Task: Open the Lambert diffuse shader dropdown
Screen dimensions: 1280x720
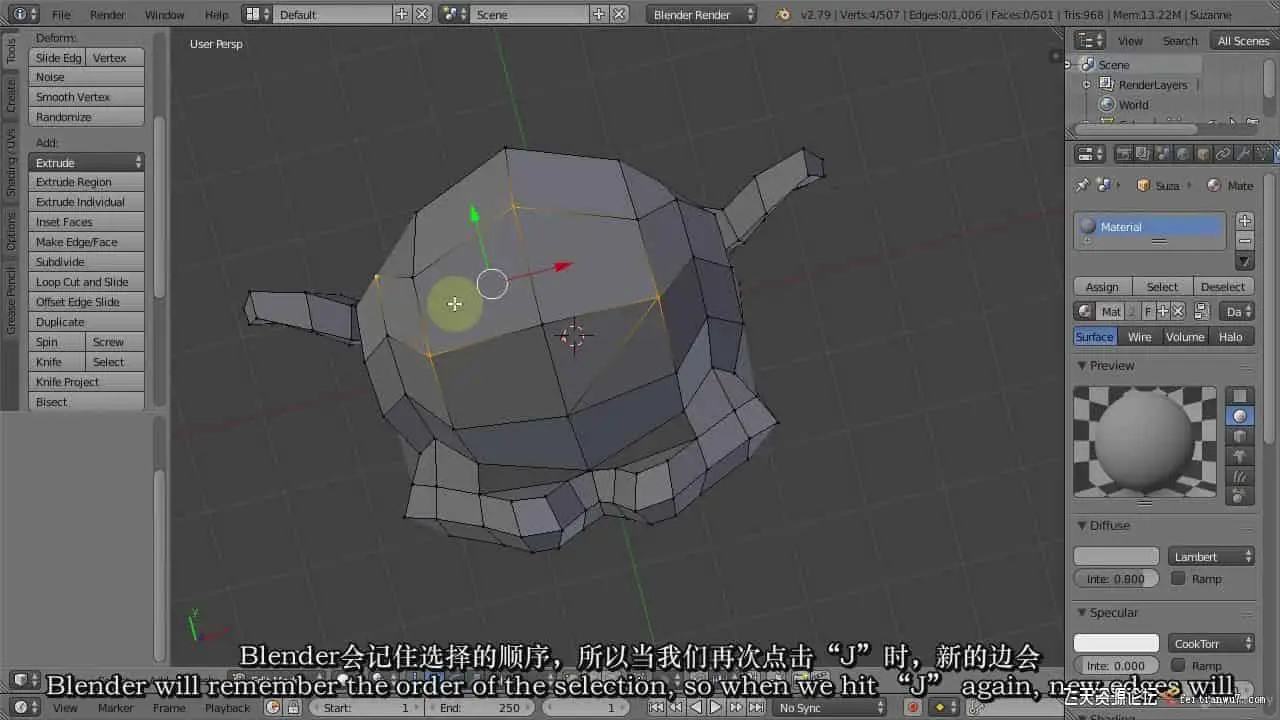Action: pos(1211,556)
